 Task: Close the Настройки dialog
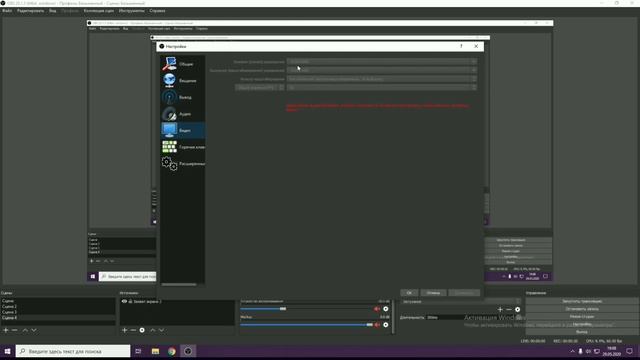point(476,46)
